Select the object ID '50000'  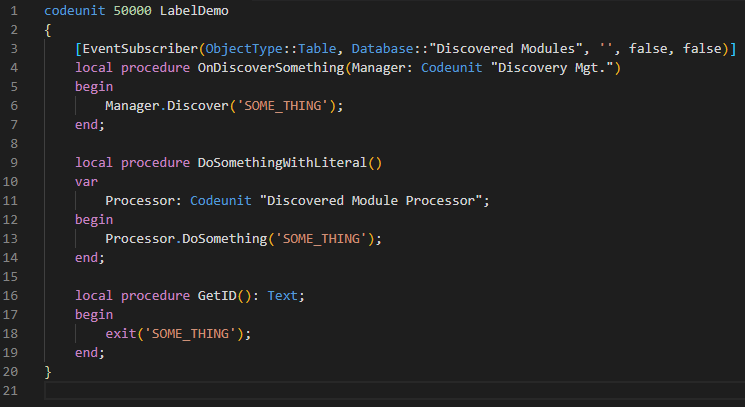pos(133,10)
